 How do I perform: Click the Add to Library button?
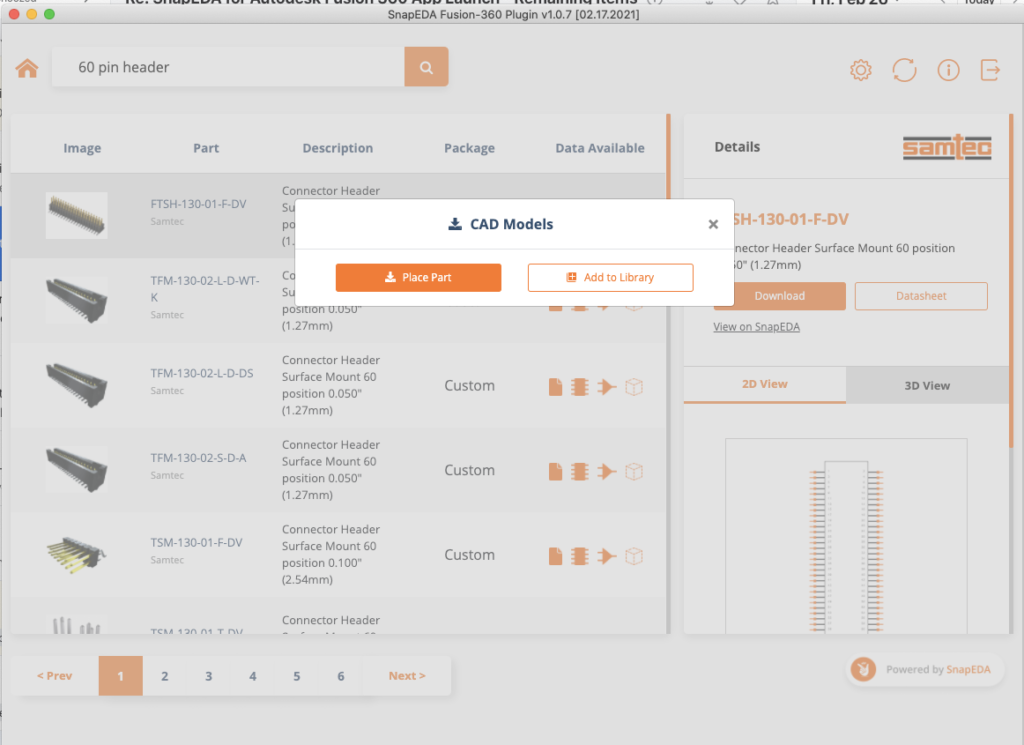click(610, 277)
